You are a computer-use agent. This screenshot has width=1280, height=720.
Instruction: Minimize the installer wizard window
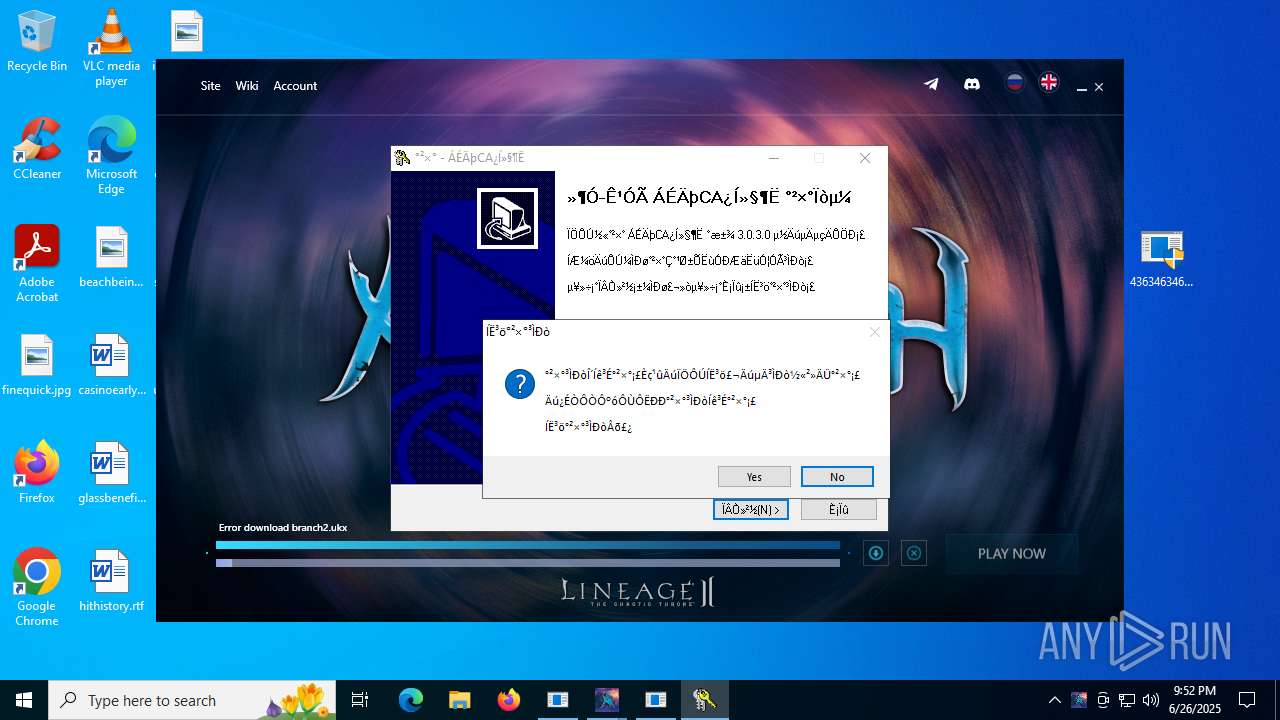(x=773, y=158)
